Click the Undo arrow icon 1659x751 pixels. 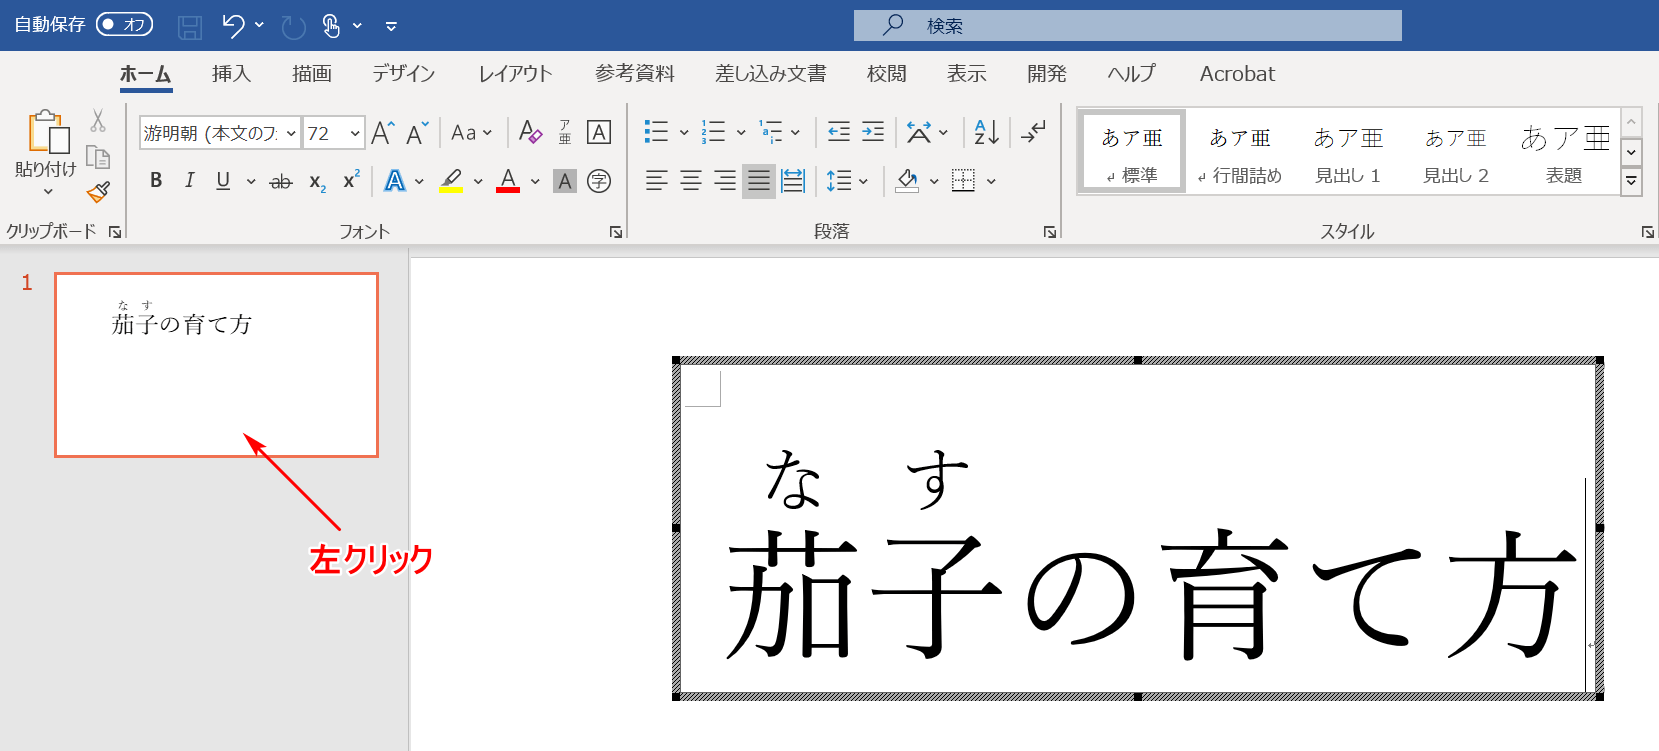pos(233,26)
